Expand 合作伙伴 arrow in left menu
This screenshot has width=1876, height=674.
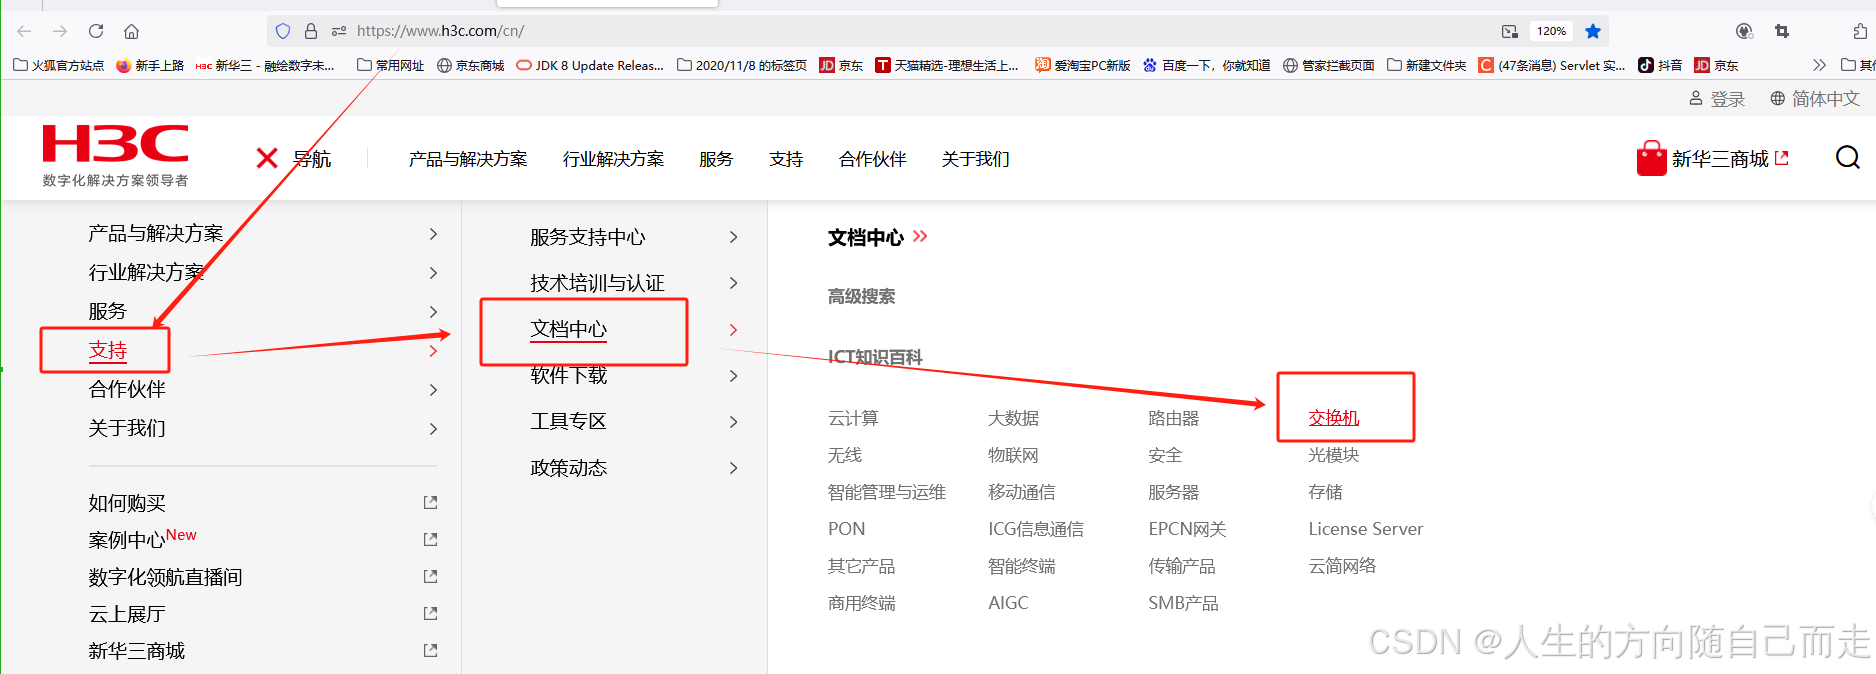433,390
